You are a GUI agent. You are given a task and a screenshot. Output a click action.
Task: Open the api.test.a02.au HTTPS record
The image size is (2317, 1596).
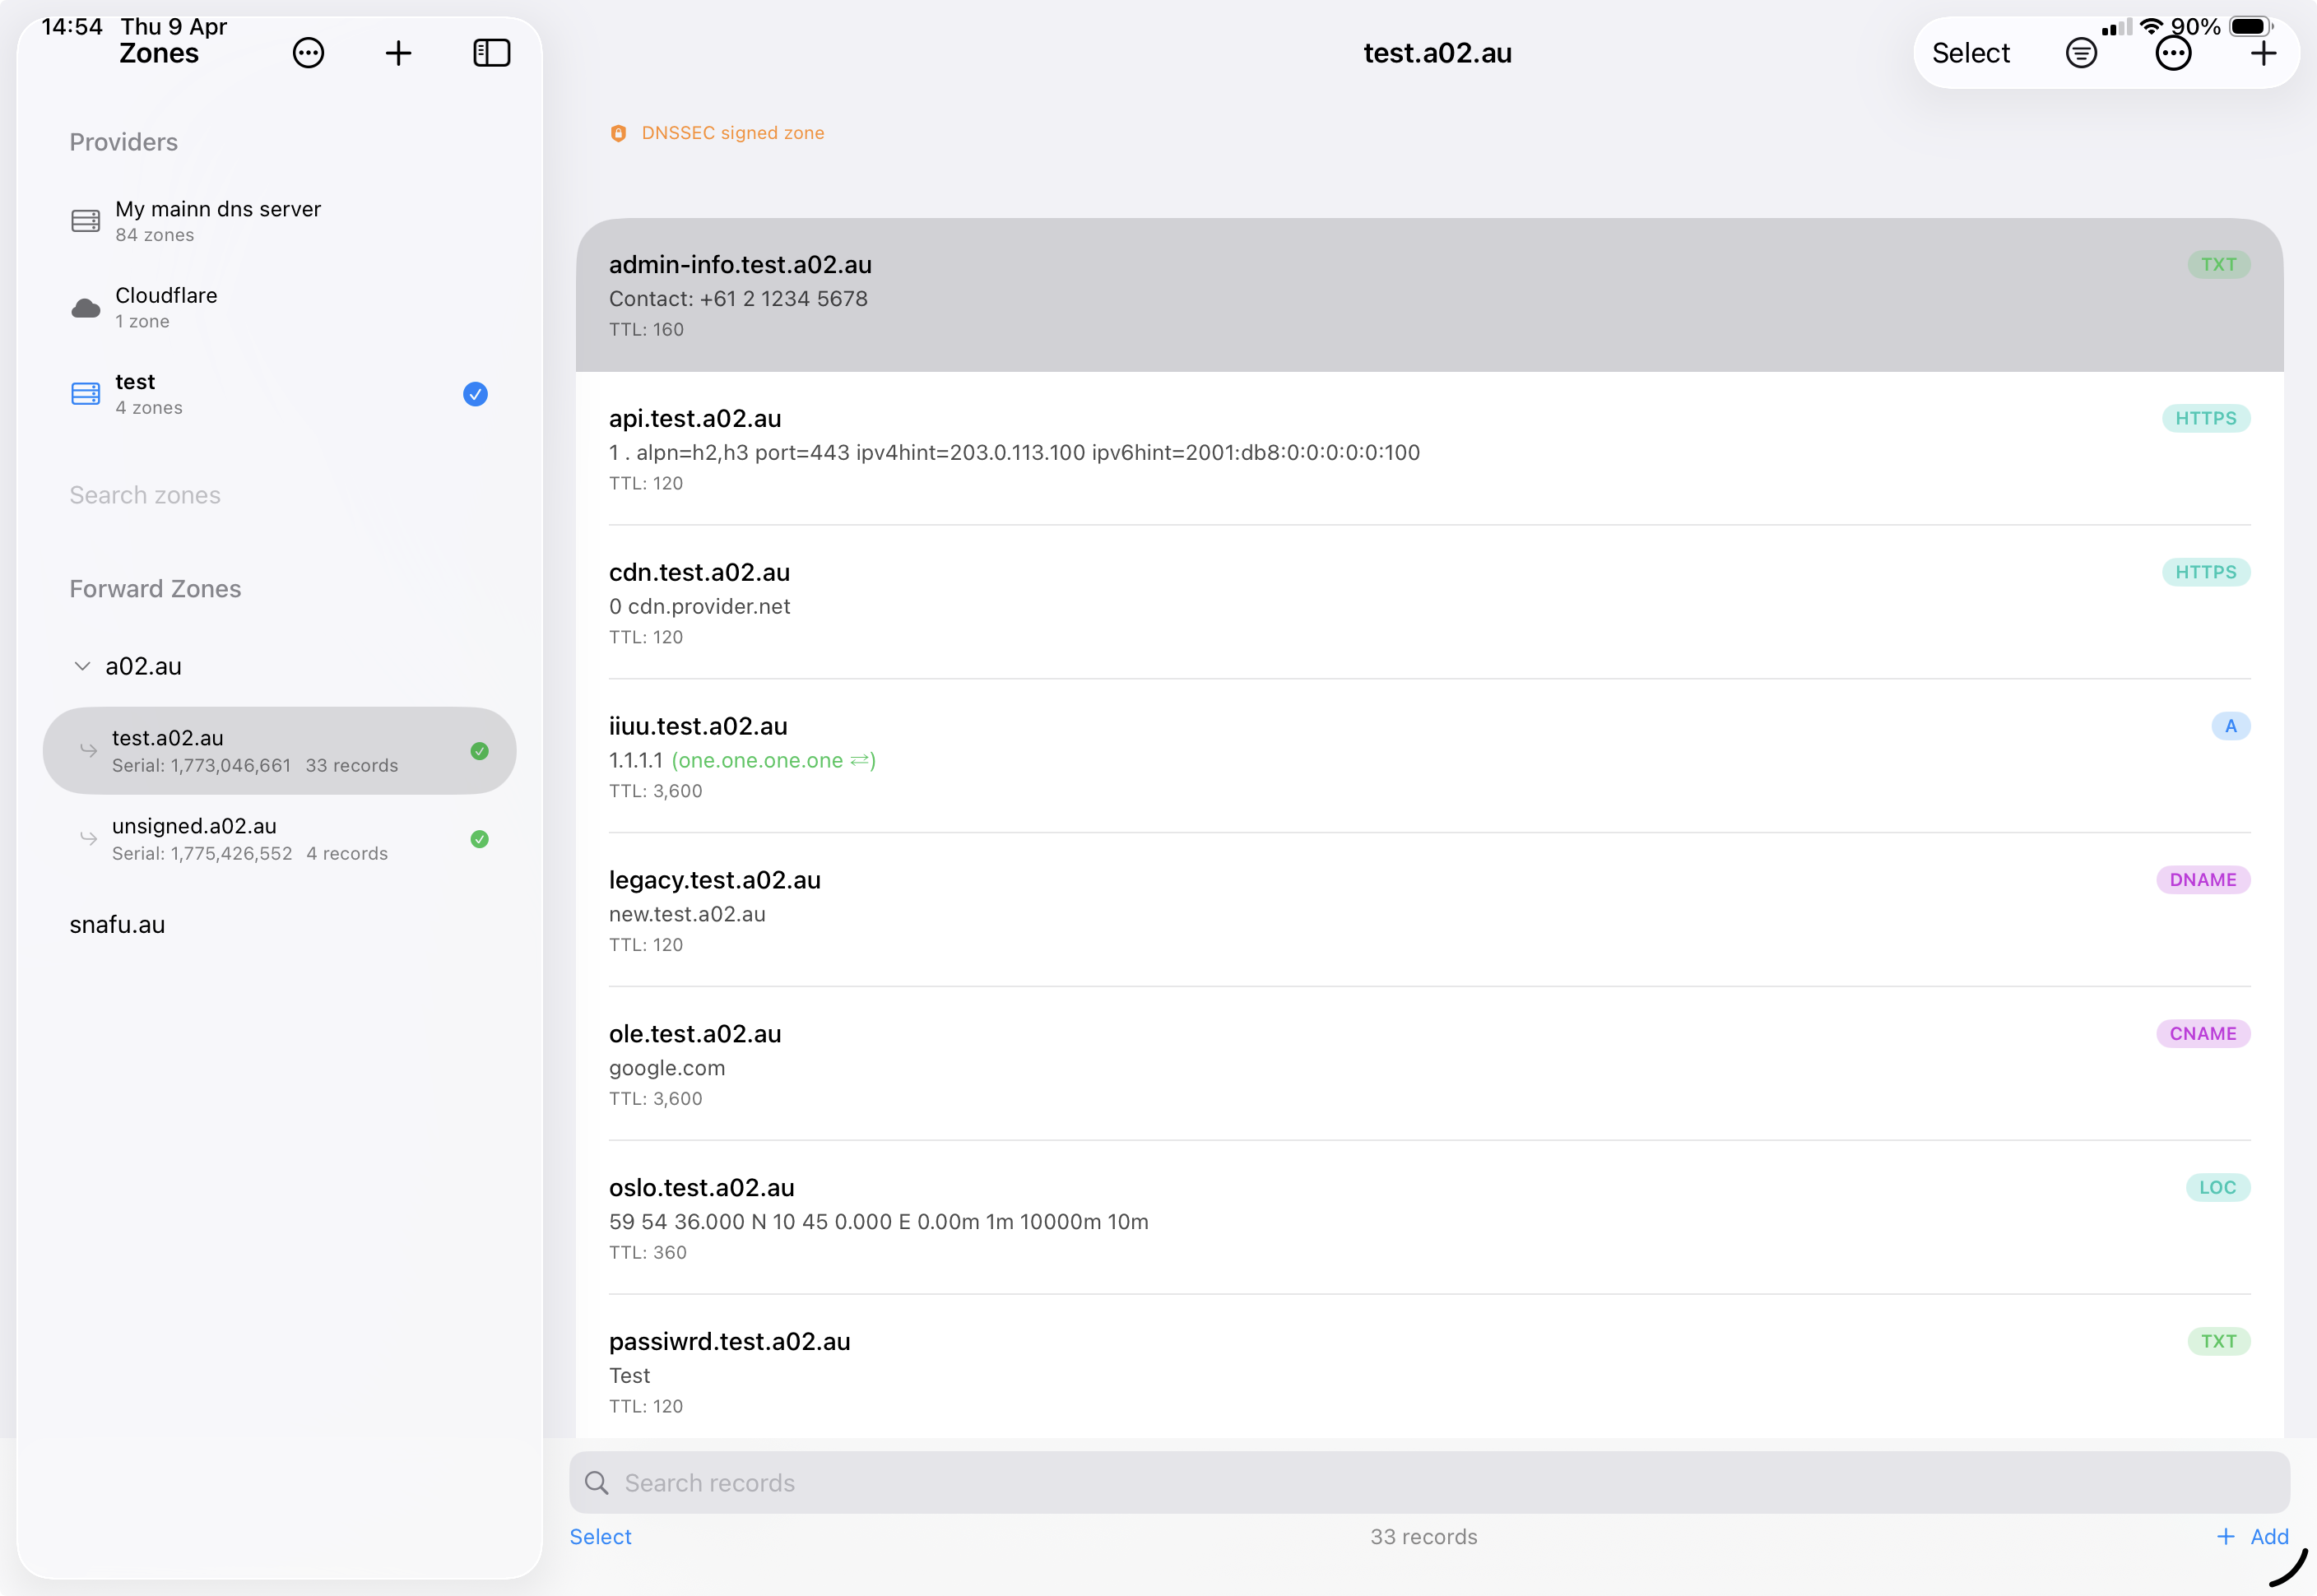(1429, 449)
